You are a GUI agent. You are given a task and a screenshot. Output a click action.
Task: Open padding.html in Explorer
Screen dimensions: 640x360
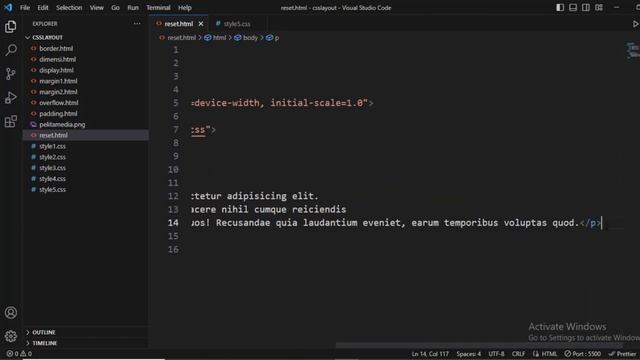[x=58, y=113]
